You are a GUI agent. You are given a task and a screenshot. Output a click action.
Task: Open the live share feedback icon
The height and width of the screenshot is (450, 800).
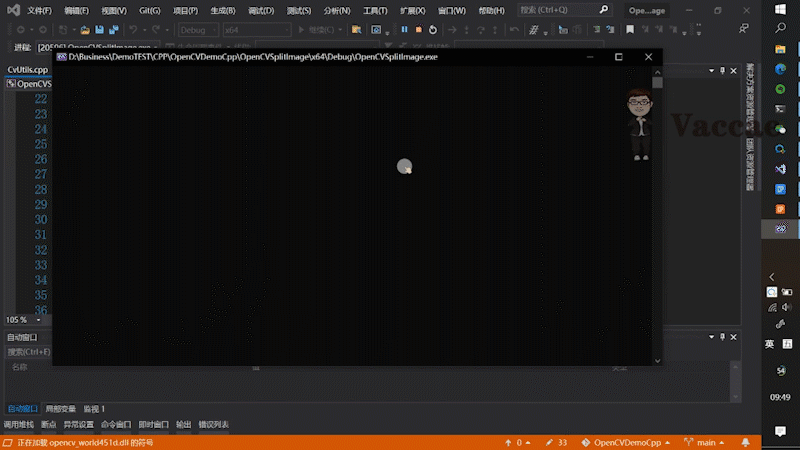pos(744,29)
